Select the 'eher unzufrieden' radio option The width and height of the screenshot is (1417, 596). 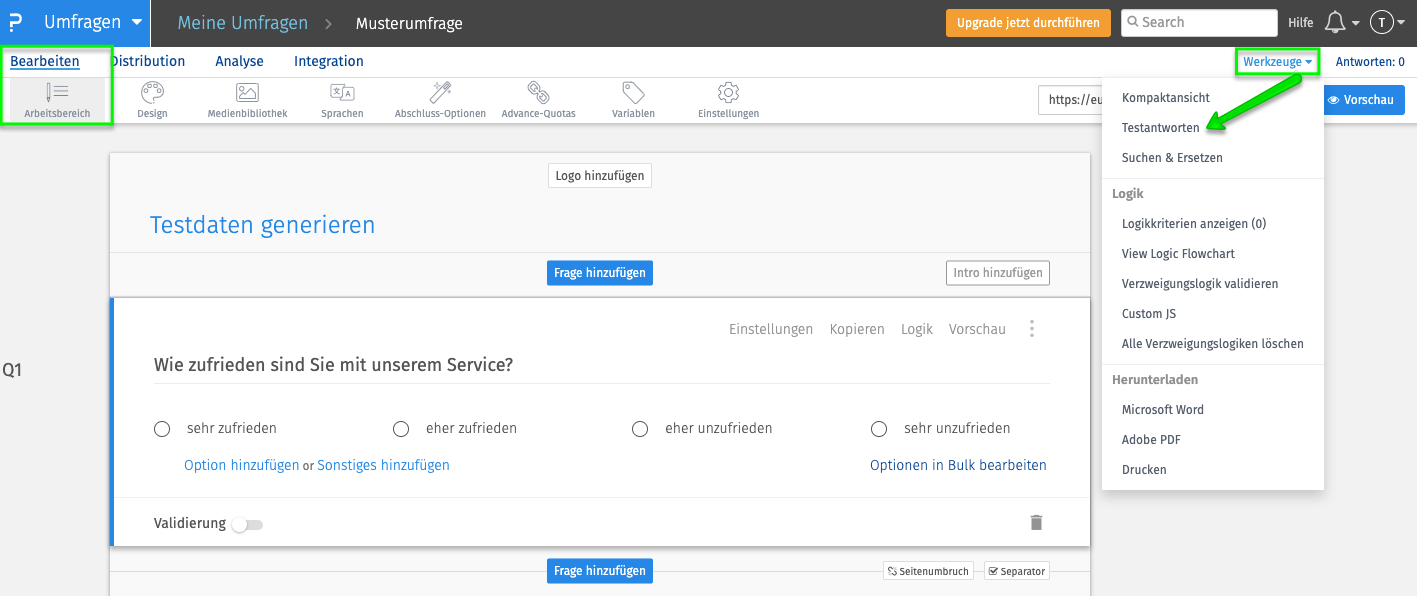click(x=640, y=429)
